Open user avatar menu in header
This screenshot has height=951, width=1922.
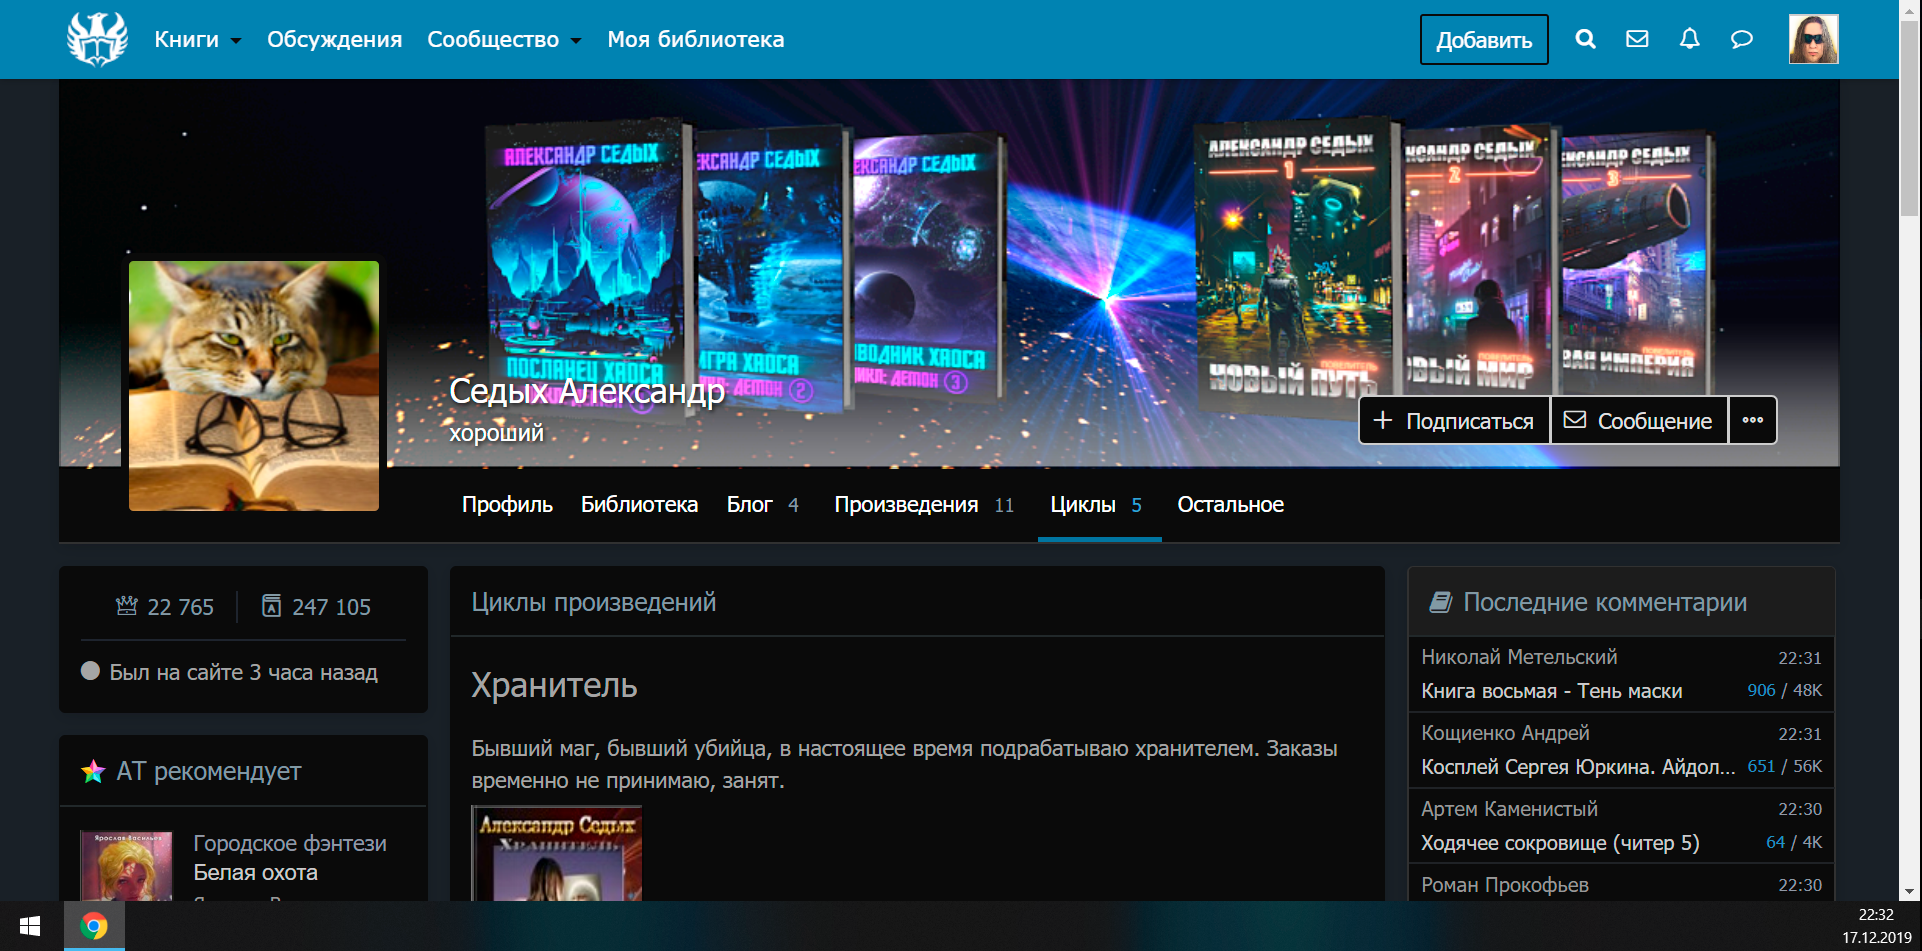pyautogui.click(x=1813, y=39)
